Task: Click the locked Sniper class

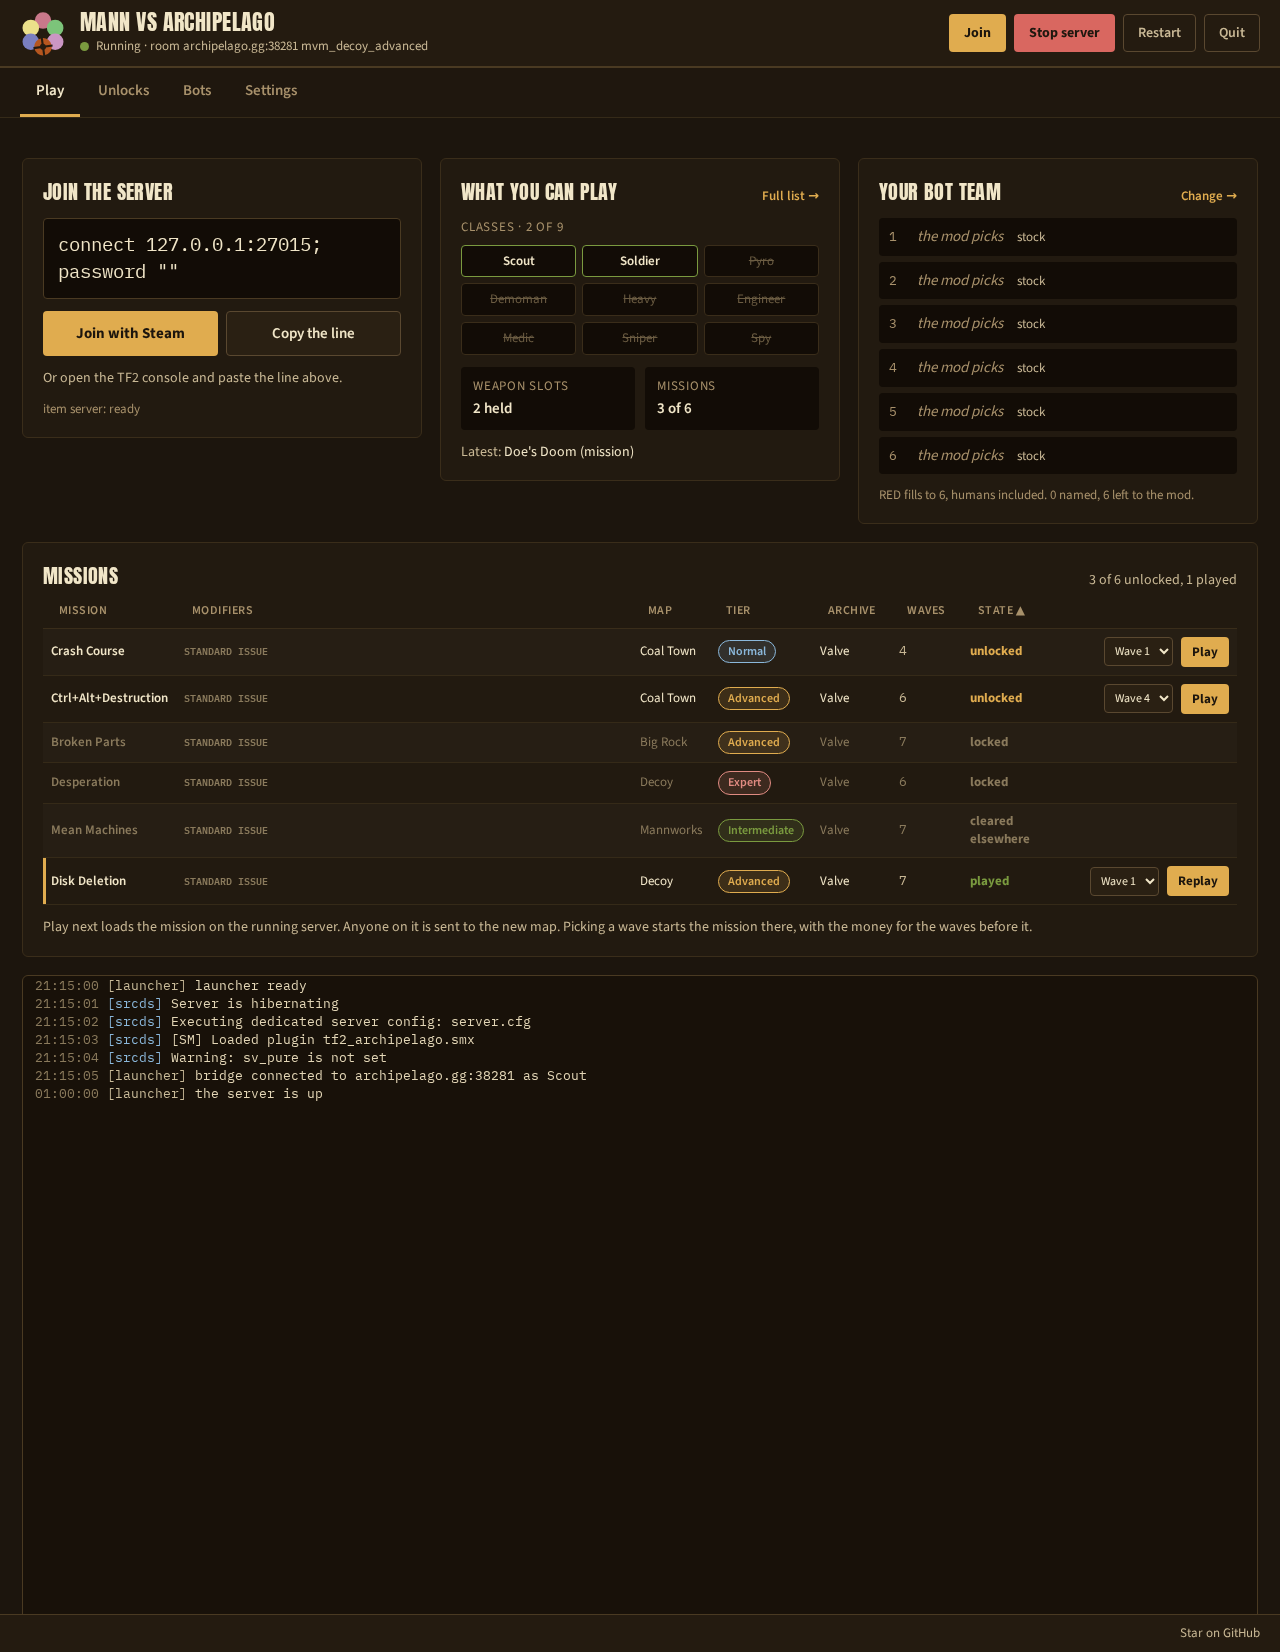Action: click(x=640, y=338)
